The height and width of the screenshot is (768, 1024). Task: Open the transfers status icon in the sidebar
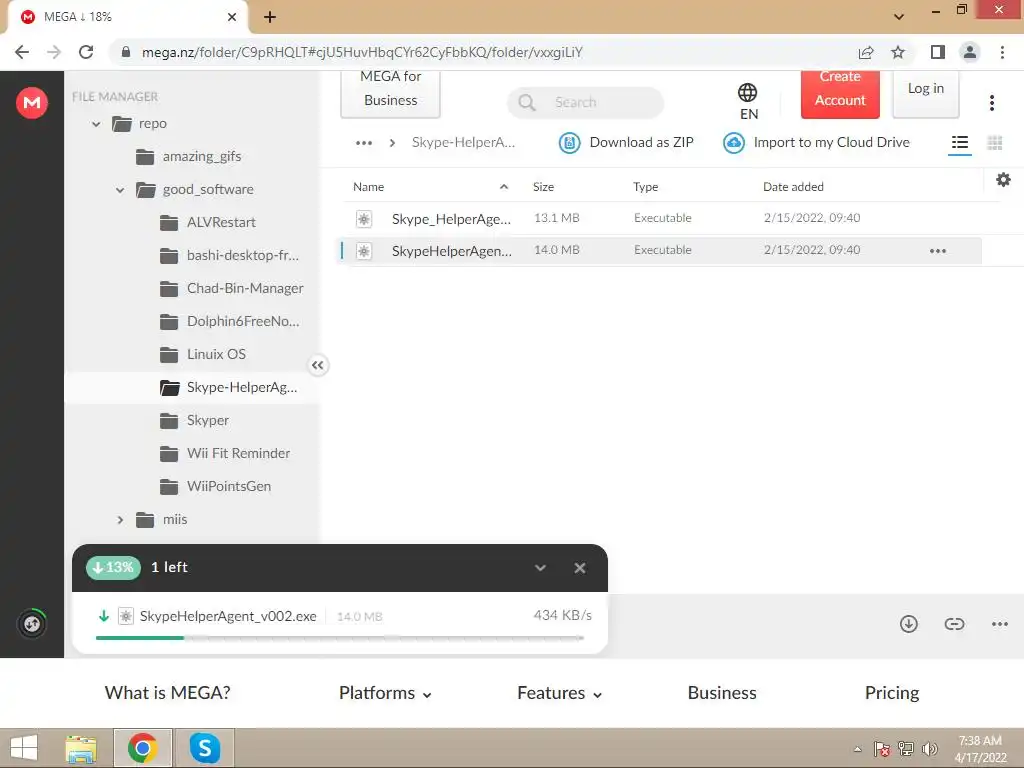(31, 624)
